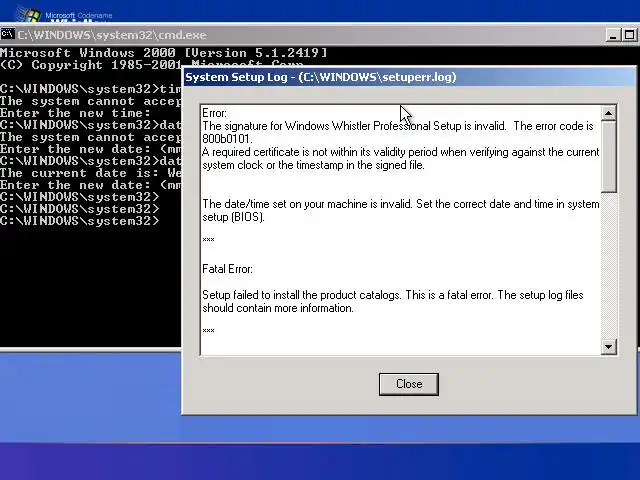Click 'A required certificate is not within' line
Viewport: 640px width, 480px height.
tap(400, 152)
